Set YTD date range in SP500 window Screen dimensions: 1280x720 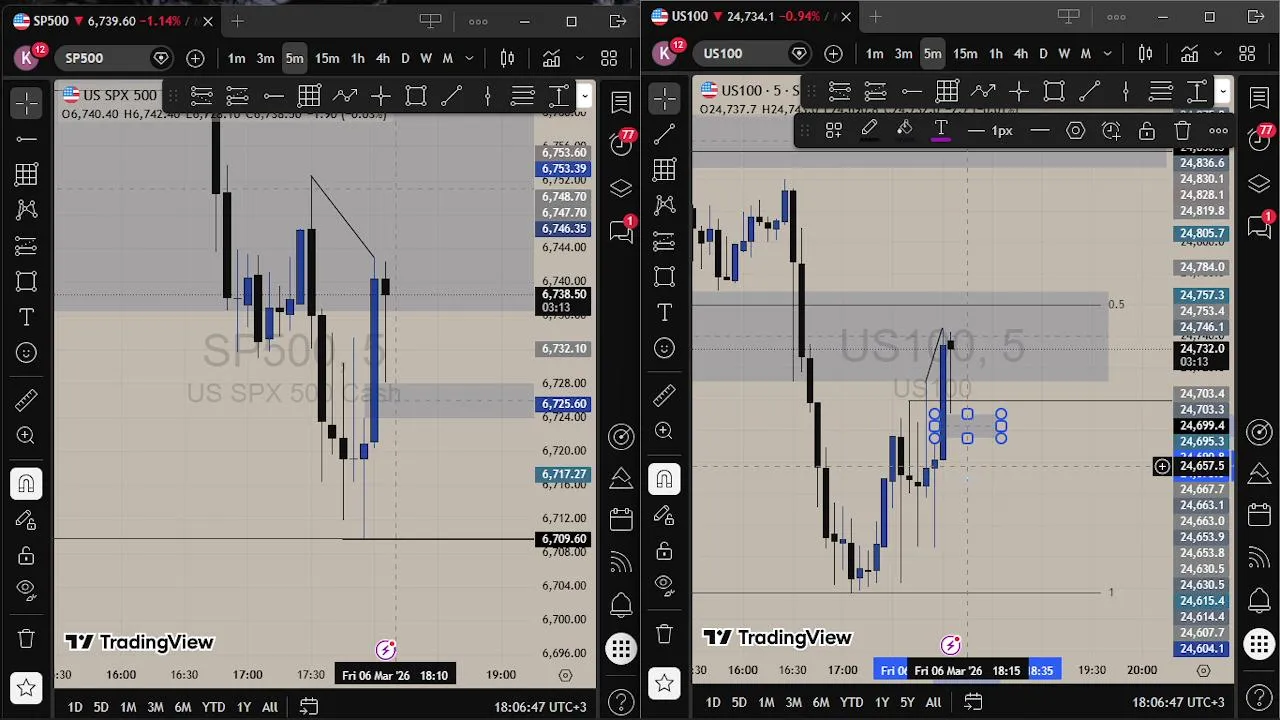coord(213,707)
